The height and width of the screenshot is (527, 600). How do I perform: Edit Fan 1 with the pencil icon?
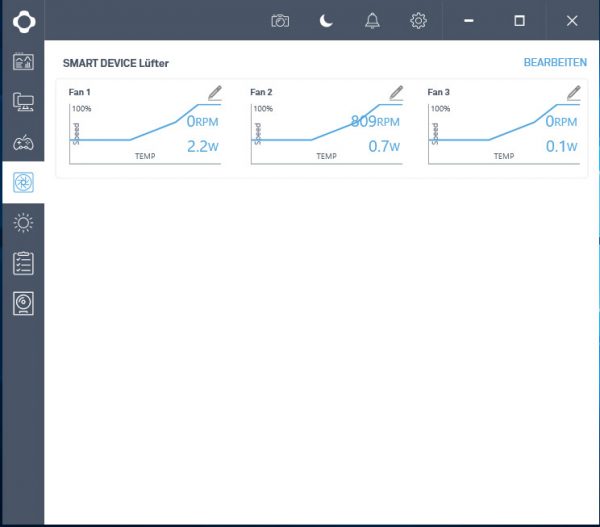[x=215, y=93]
